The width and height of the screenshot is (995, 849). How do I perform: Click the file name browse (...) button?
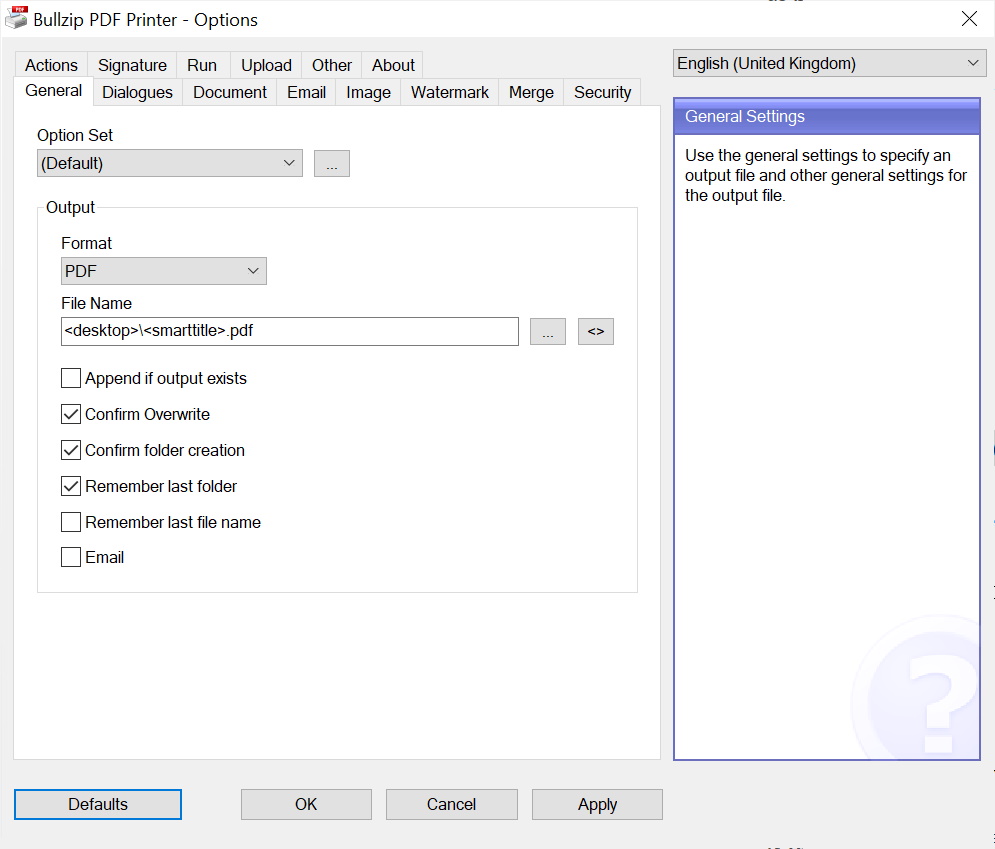click(548, 331)
